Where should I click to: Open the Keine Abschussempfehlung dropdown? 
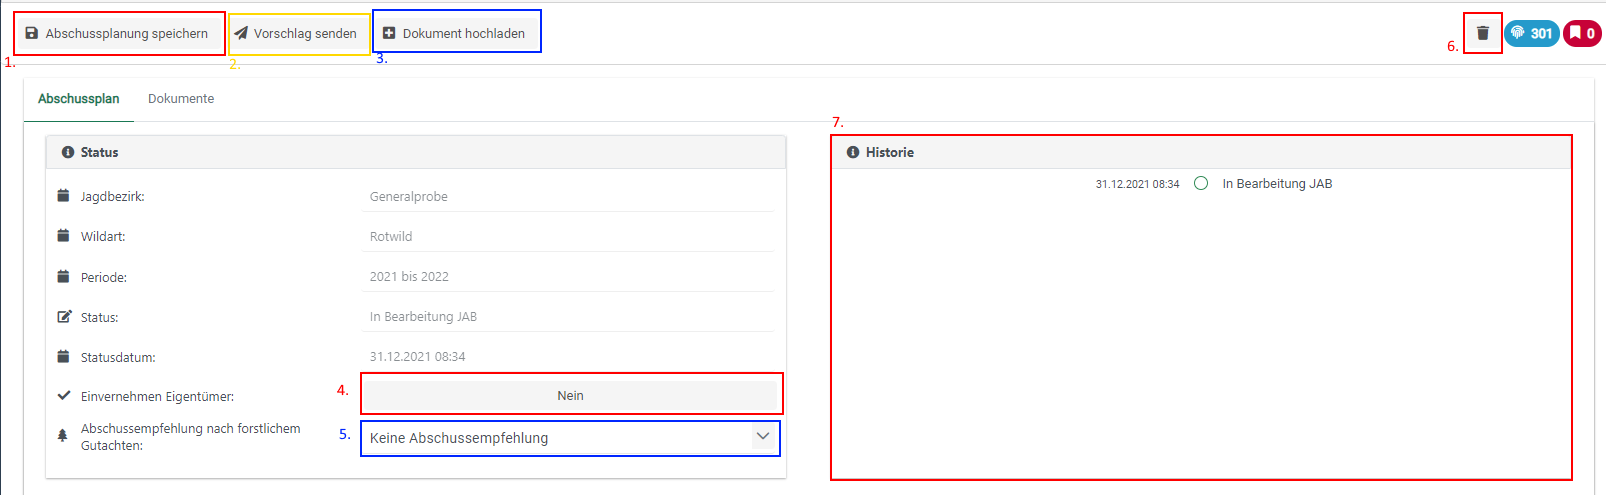coord(555,438)
